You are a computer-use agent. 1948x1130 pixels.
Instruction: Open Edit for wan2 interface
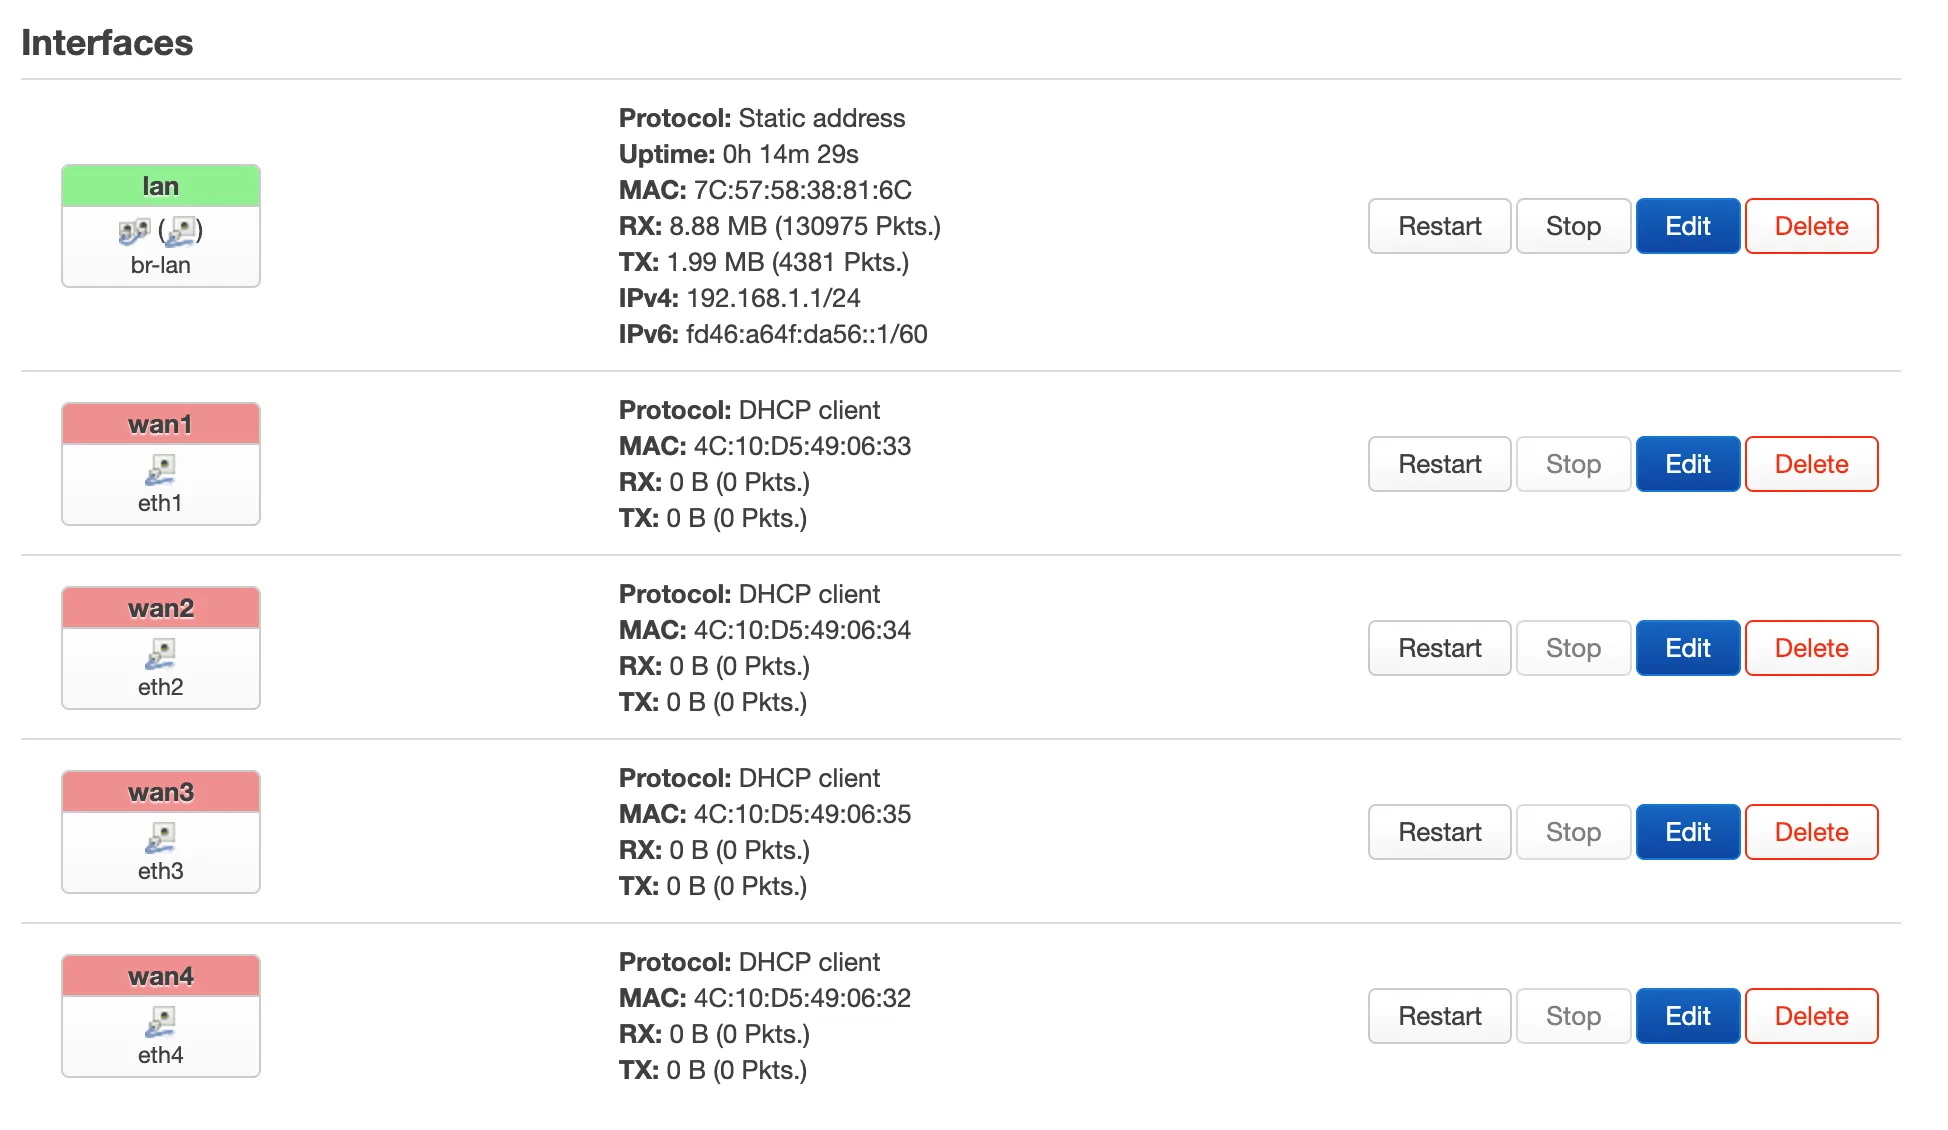pyautogui.click(x=1687, y=648)
